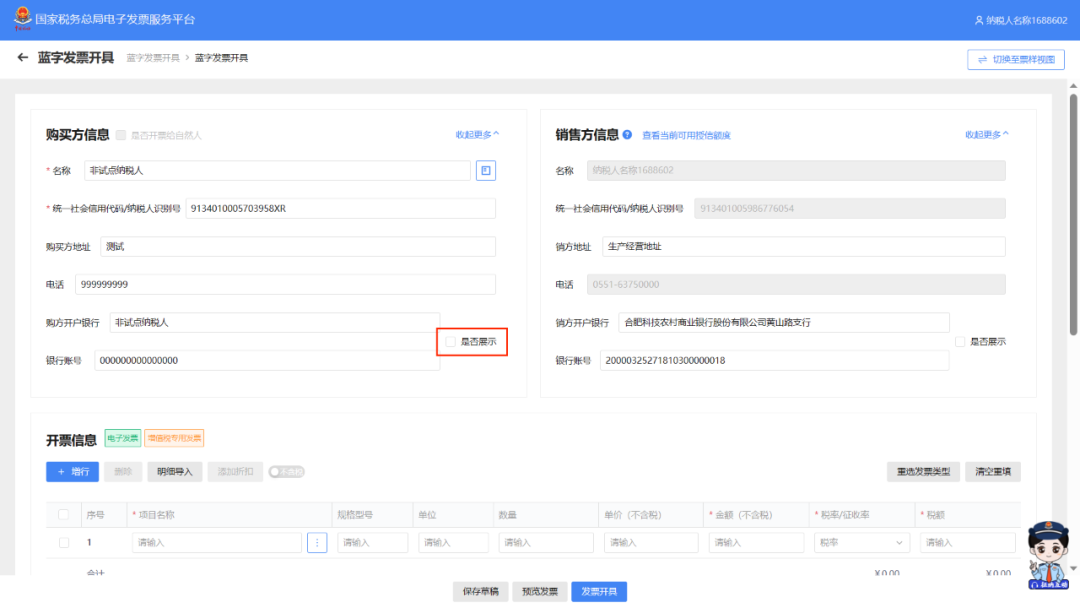Screen dimensions: 1080x608
Task: Open the 税率 dropdown in row 1
Action: [861, 543]
